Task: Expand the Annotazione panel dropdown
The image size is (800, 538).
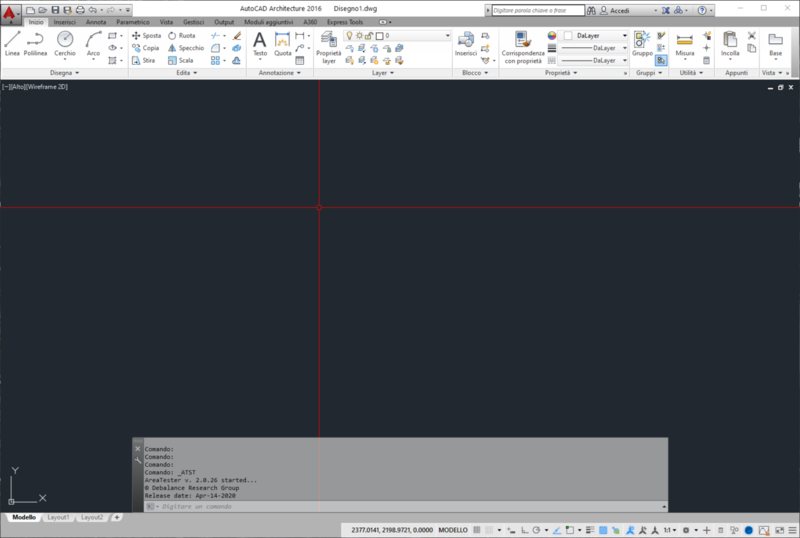Action: coord(280,73)
